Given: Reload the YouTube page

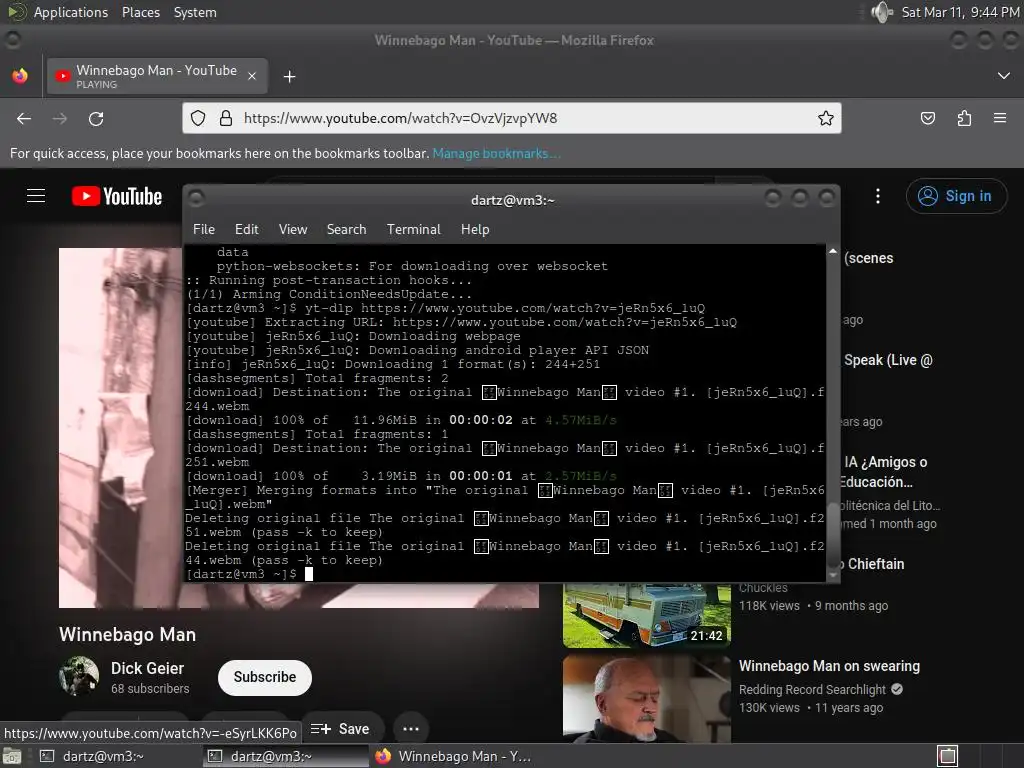Looking at the screenshot, I should [x=96, y=118].
